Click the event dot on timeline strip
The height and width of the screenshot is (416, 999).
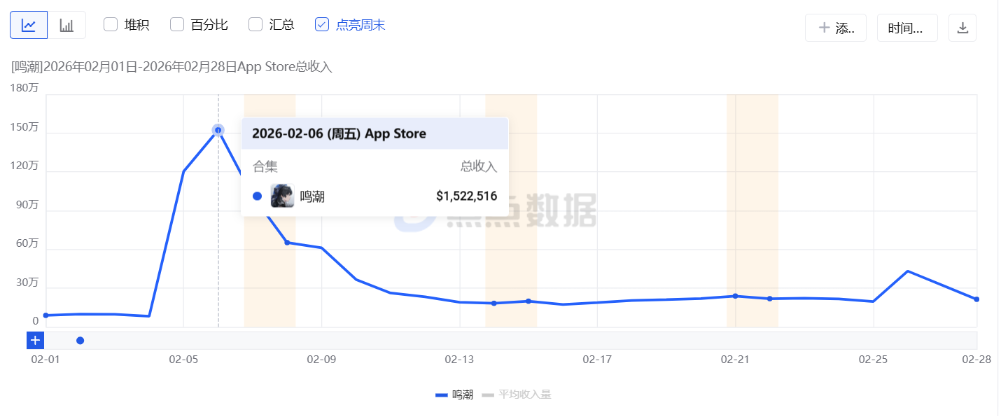(80, 340)
